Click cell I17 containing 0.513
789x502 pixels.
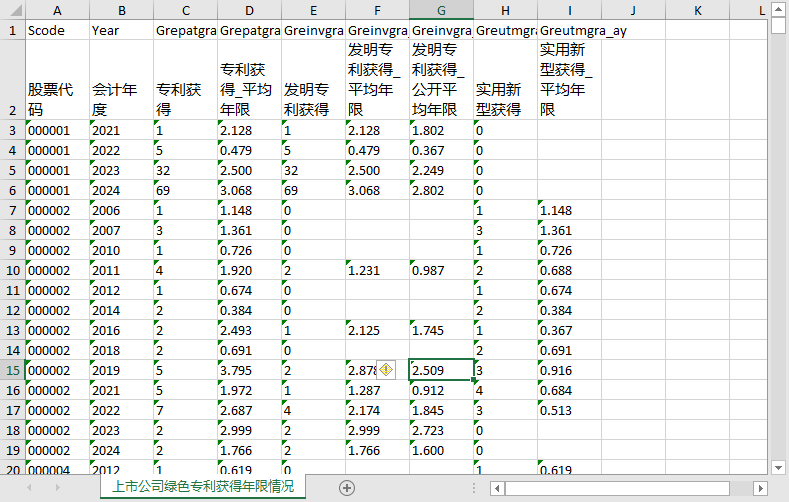[x=569, y=410]
